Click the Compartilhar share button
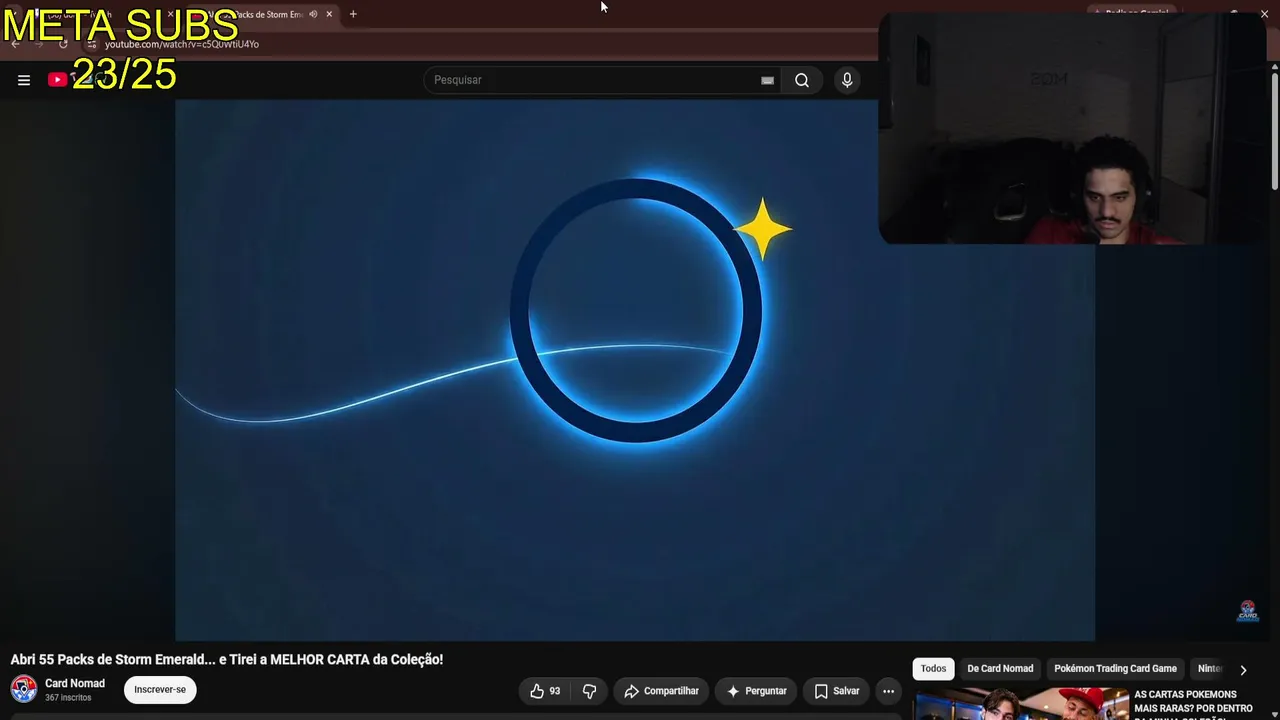The width and height of the screenshot is (1280, 720). [x=661, y=691]
